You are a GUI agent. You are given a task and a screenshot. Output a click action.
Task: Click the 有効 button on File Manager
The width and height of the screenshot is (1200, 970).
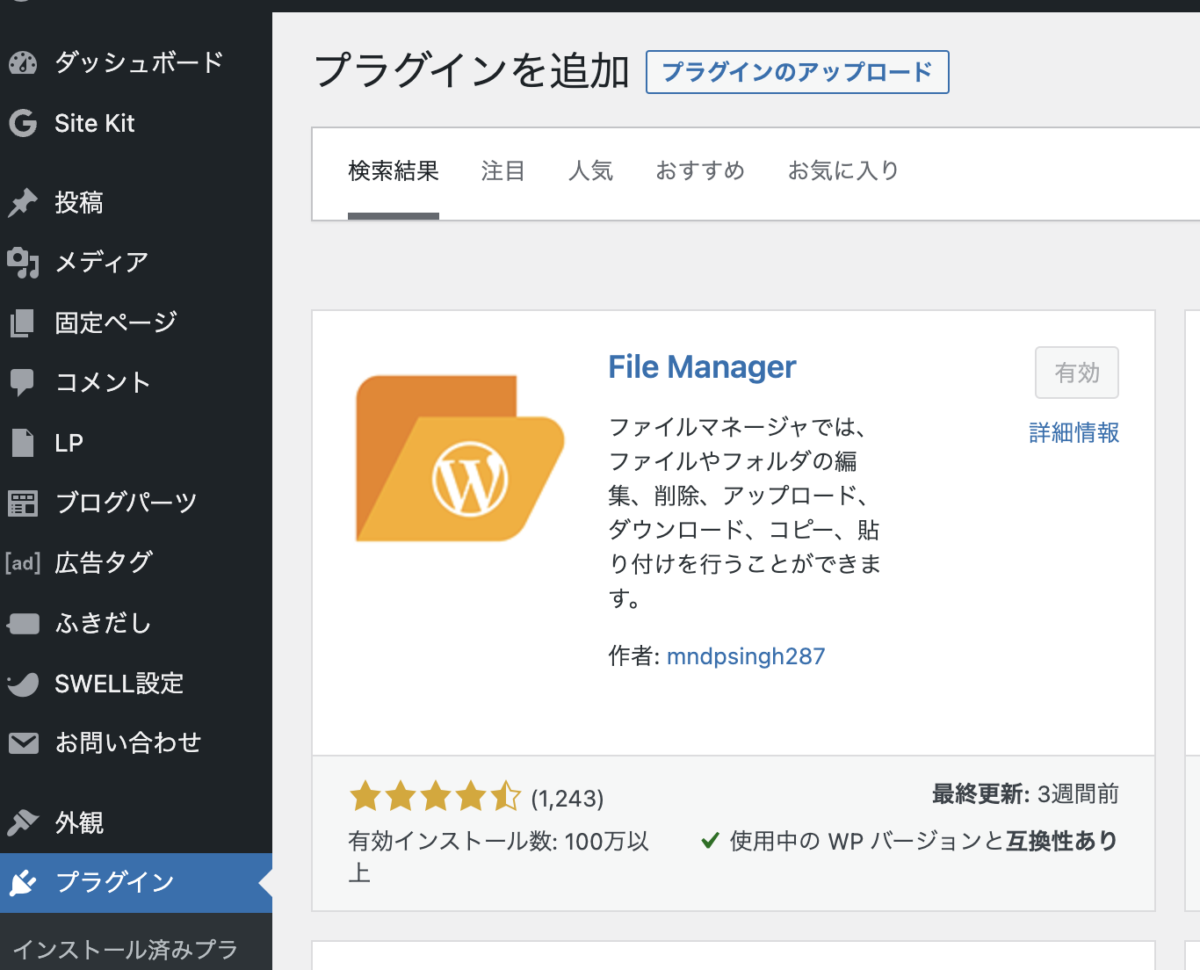click(x=1077, y=373)
